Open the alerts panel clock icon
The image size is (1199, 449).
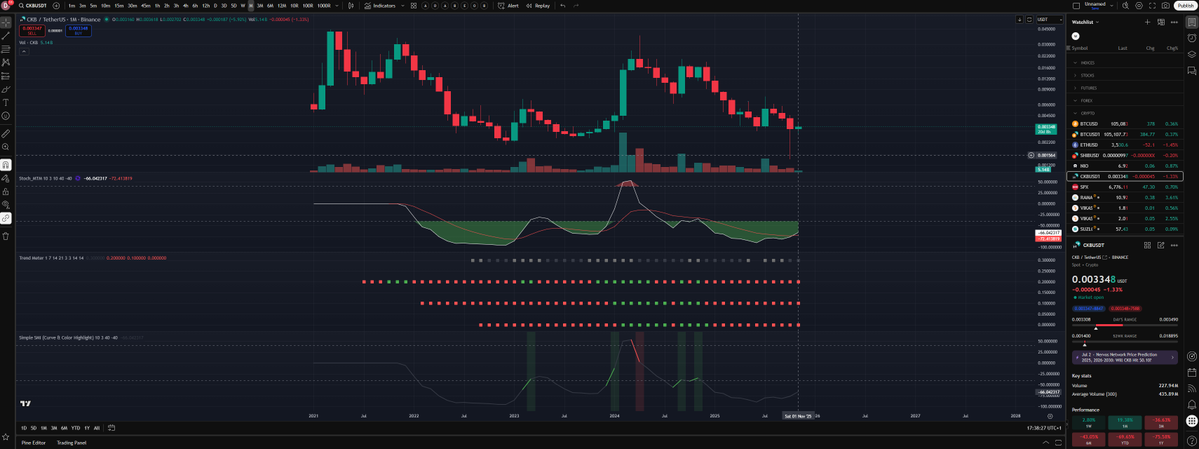pyautogui.click(x=1191, y=37)
